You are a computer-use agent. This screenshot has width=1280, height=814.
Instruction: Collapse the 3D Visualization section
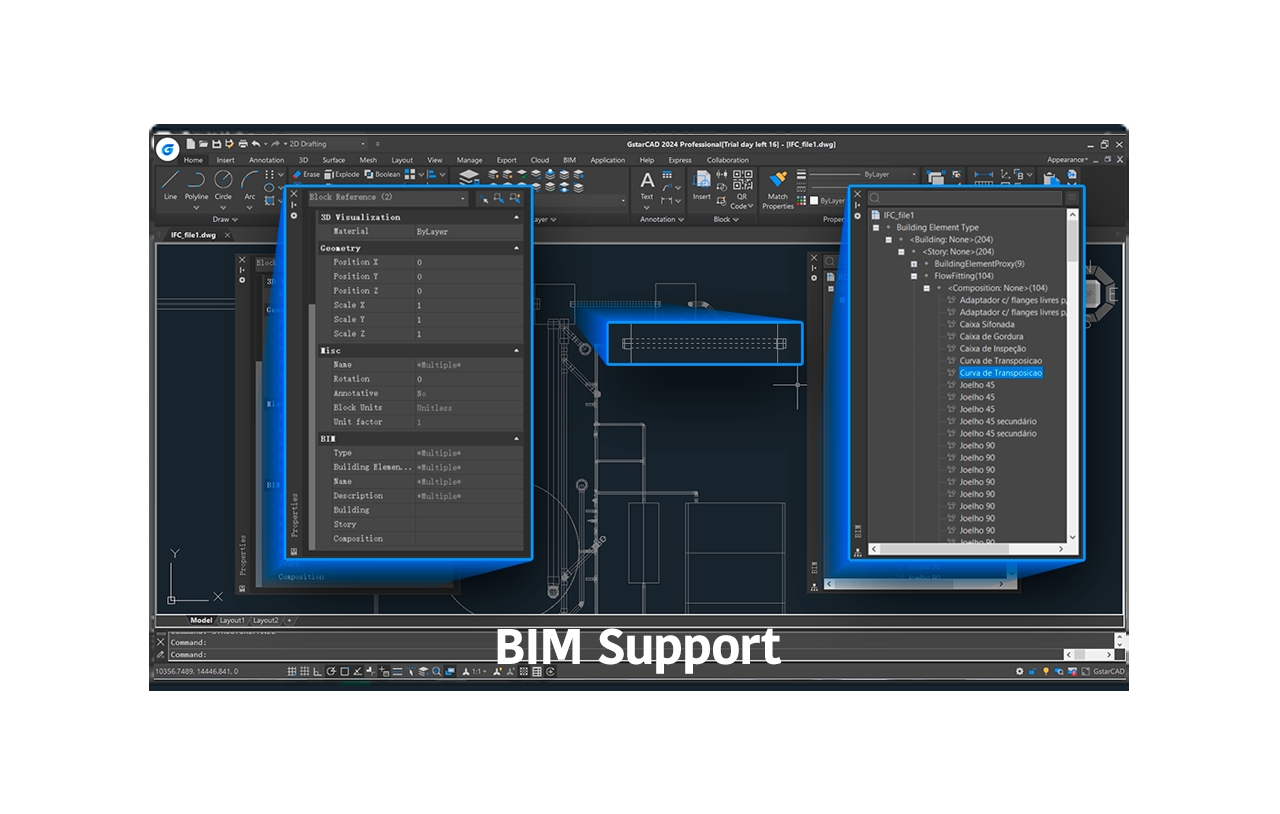click(x=516, y=217)
